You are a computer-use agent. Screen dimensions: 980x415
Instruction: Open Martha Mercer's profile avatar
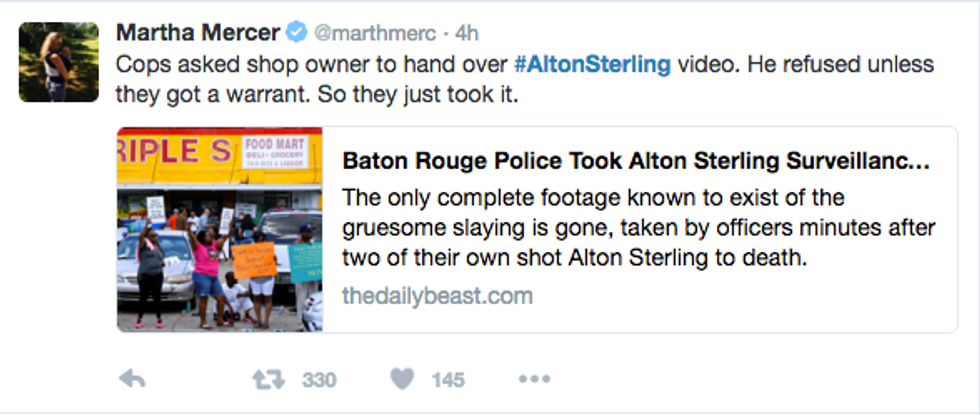pos(58,62)
